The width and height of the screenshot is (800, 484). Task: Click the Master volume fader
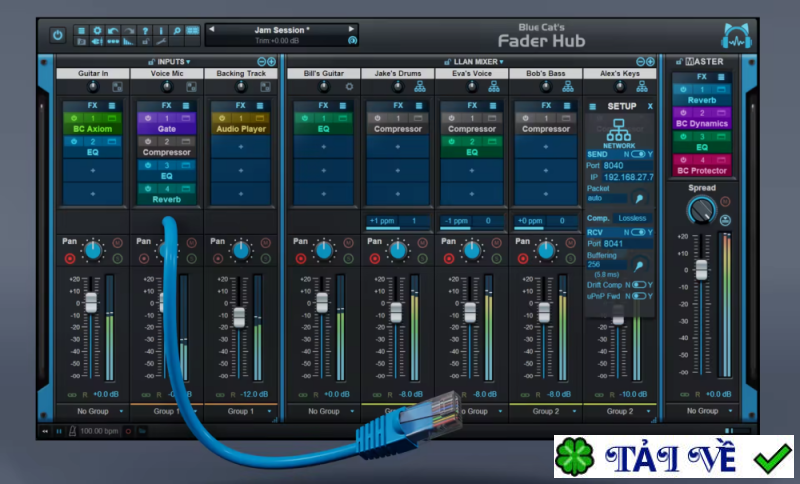pos(702,270)
